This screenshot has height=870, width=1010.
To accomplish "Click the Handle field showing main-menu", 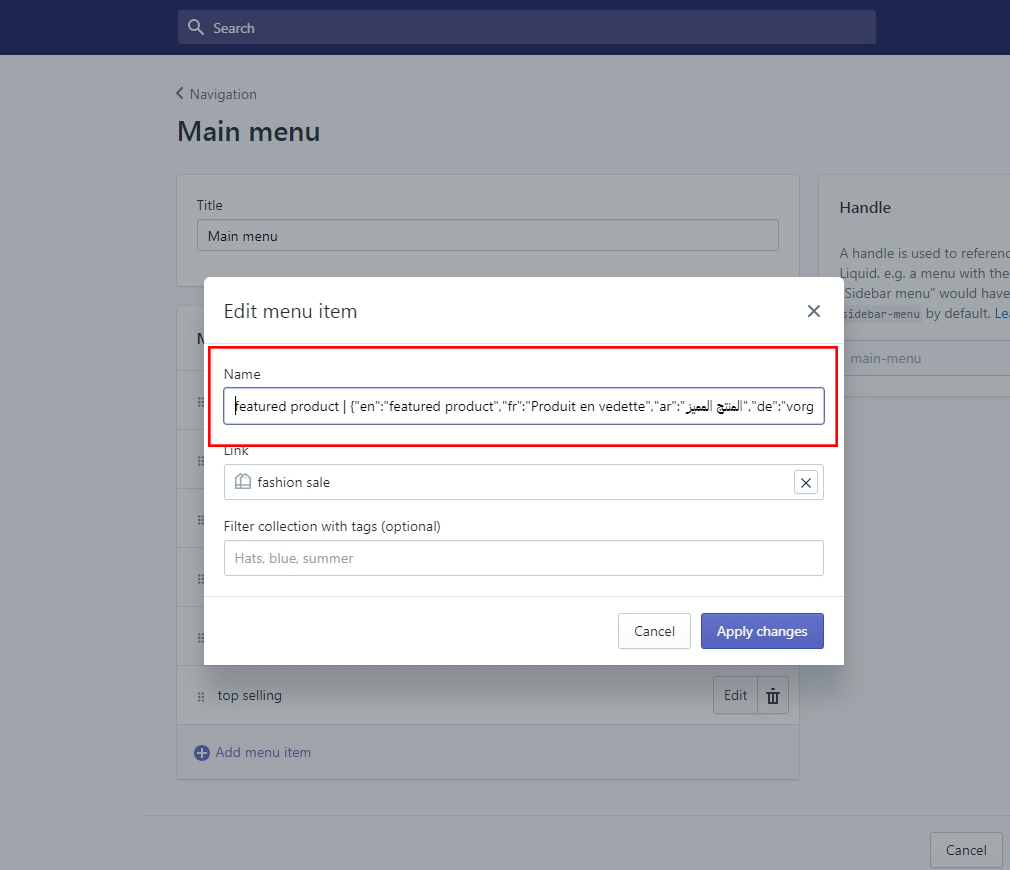I will [925, 358].
